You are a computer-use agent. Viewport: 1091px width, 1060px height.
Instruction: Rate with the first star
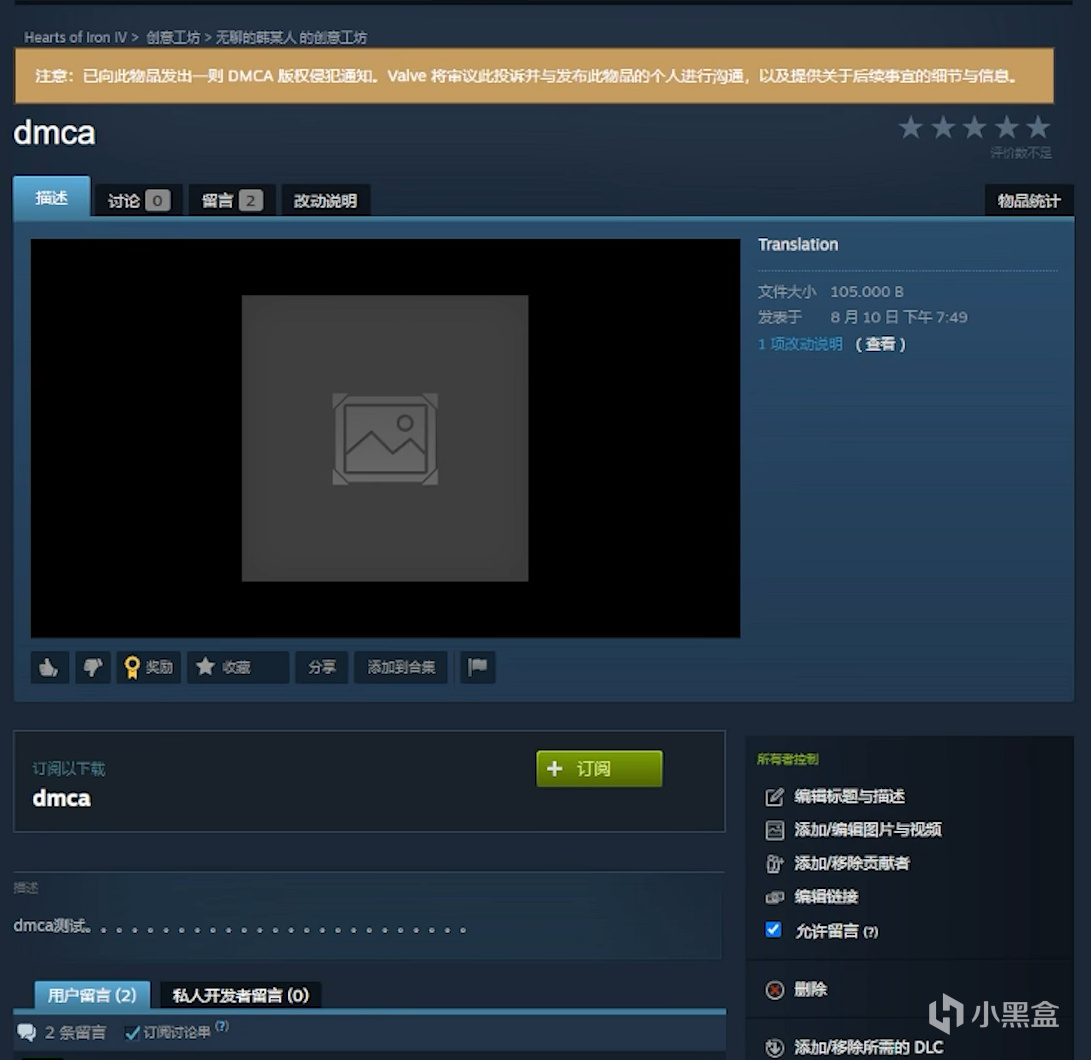[911, 127]
